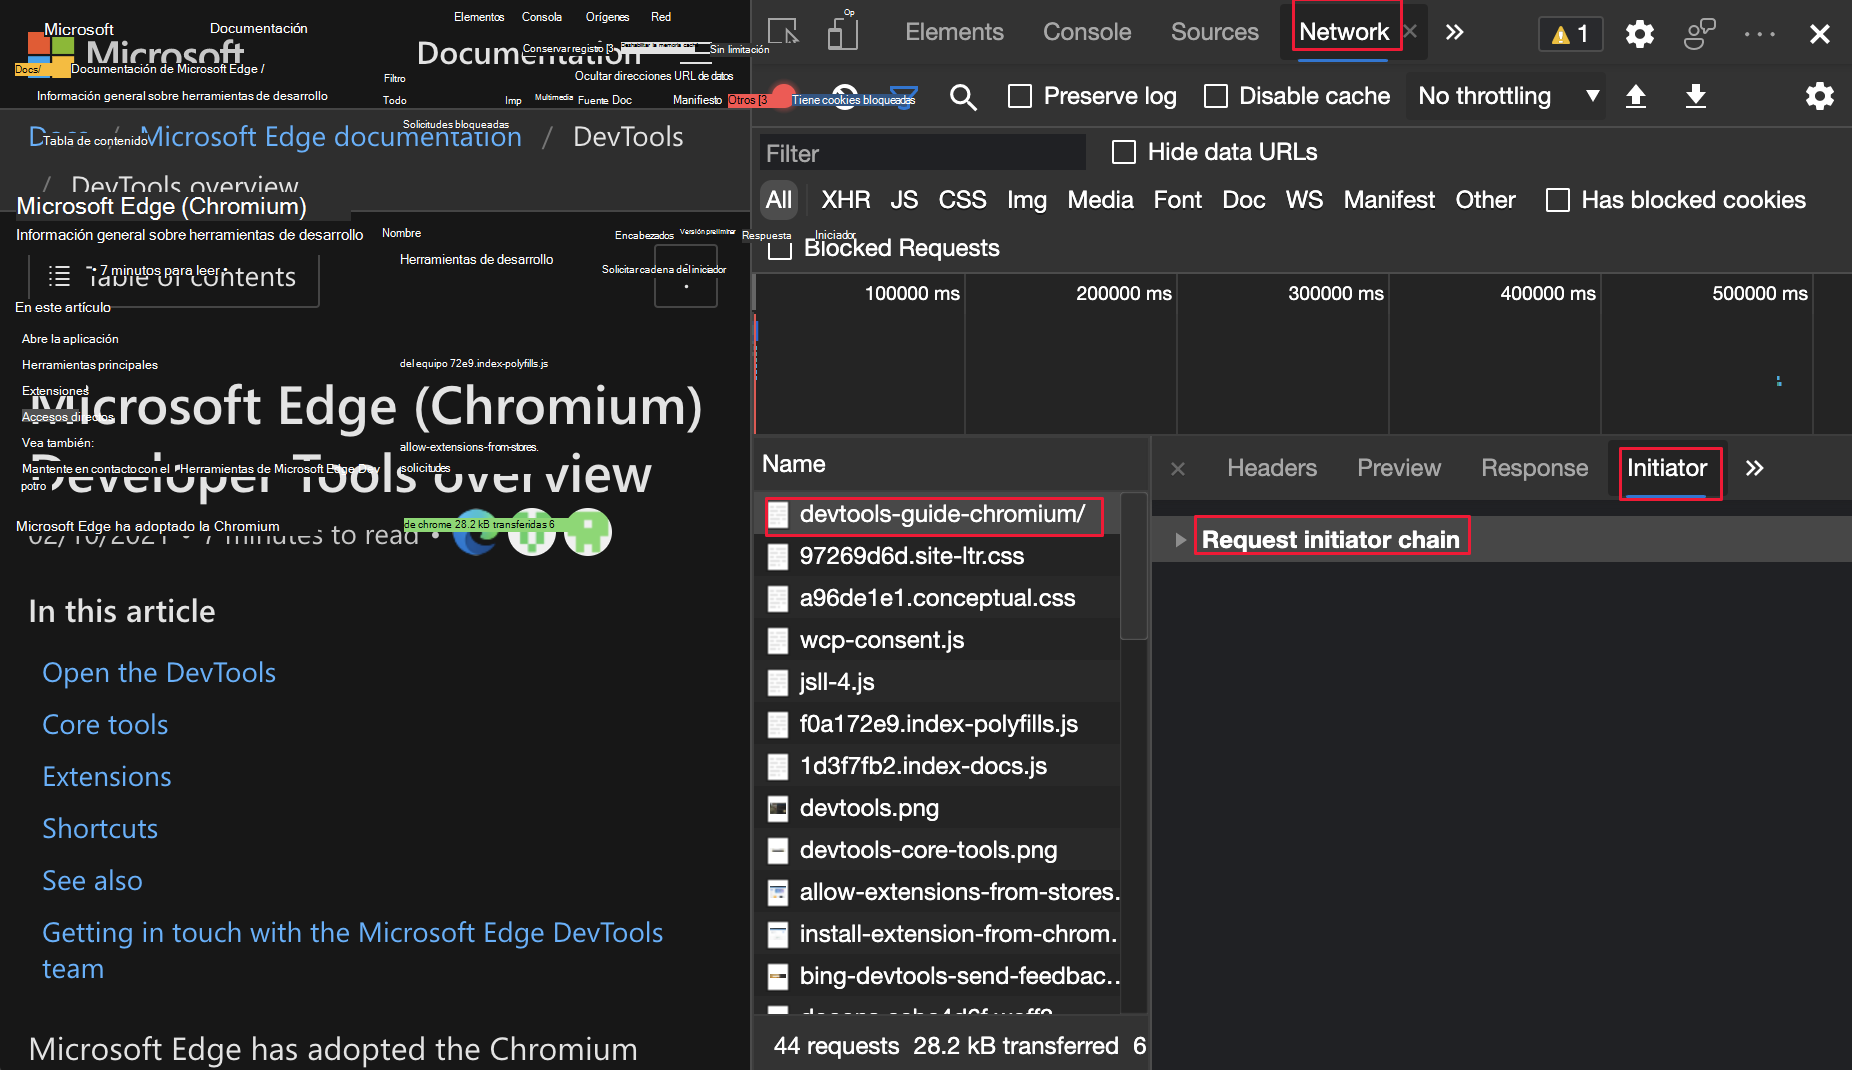Switch to the Sources panel tab
This screenshot has width=1852, height=1070.
1215,32
